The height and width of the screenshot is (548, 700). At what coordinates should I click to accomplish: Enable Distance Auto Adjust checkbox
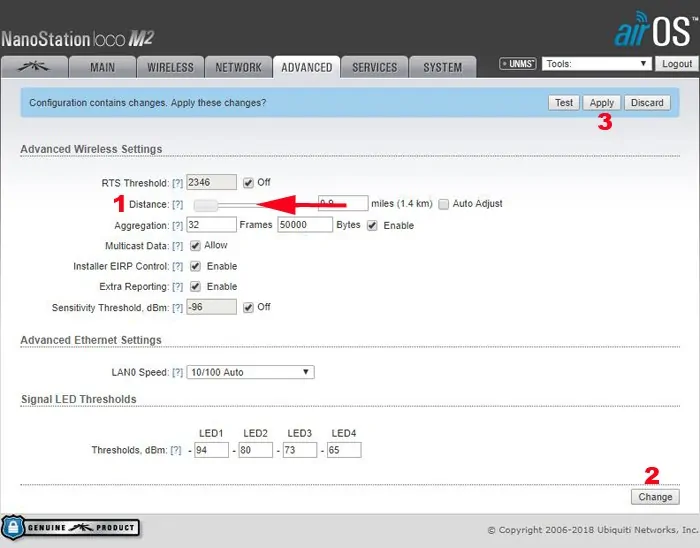tap(443, 204)
